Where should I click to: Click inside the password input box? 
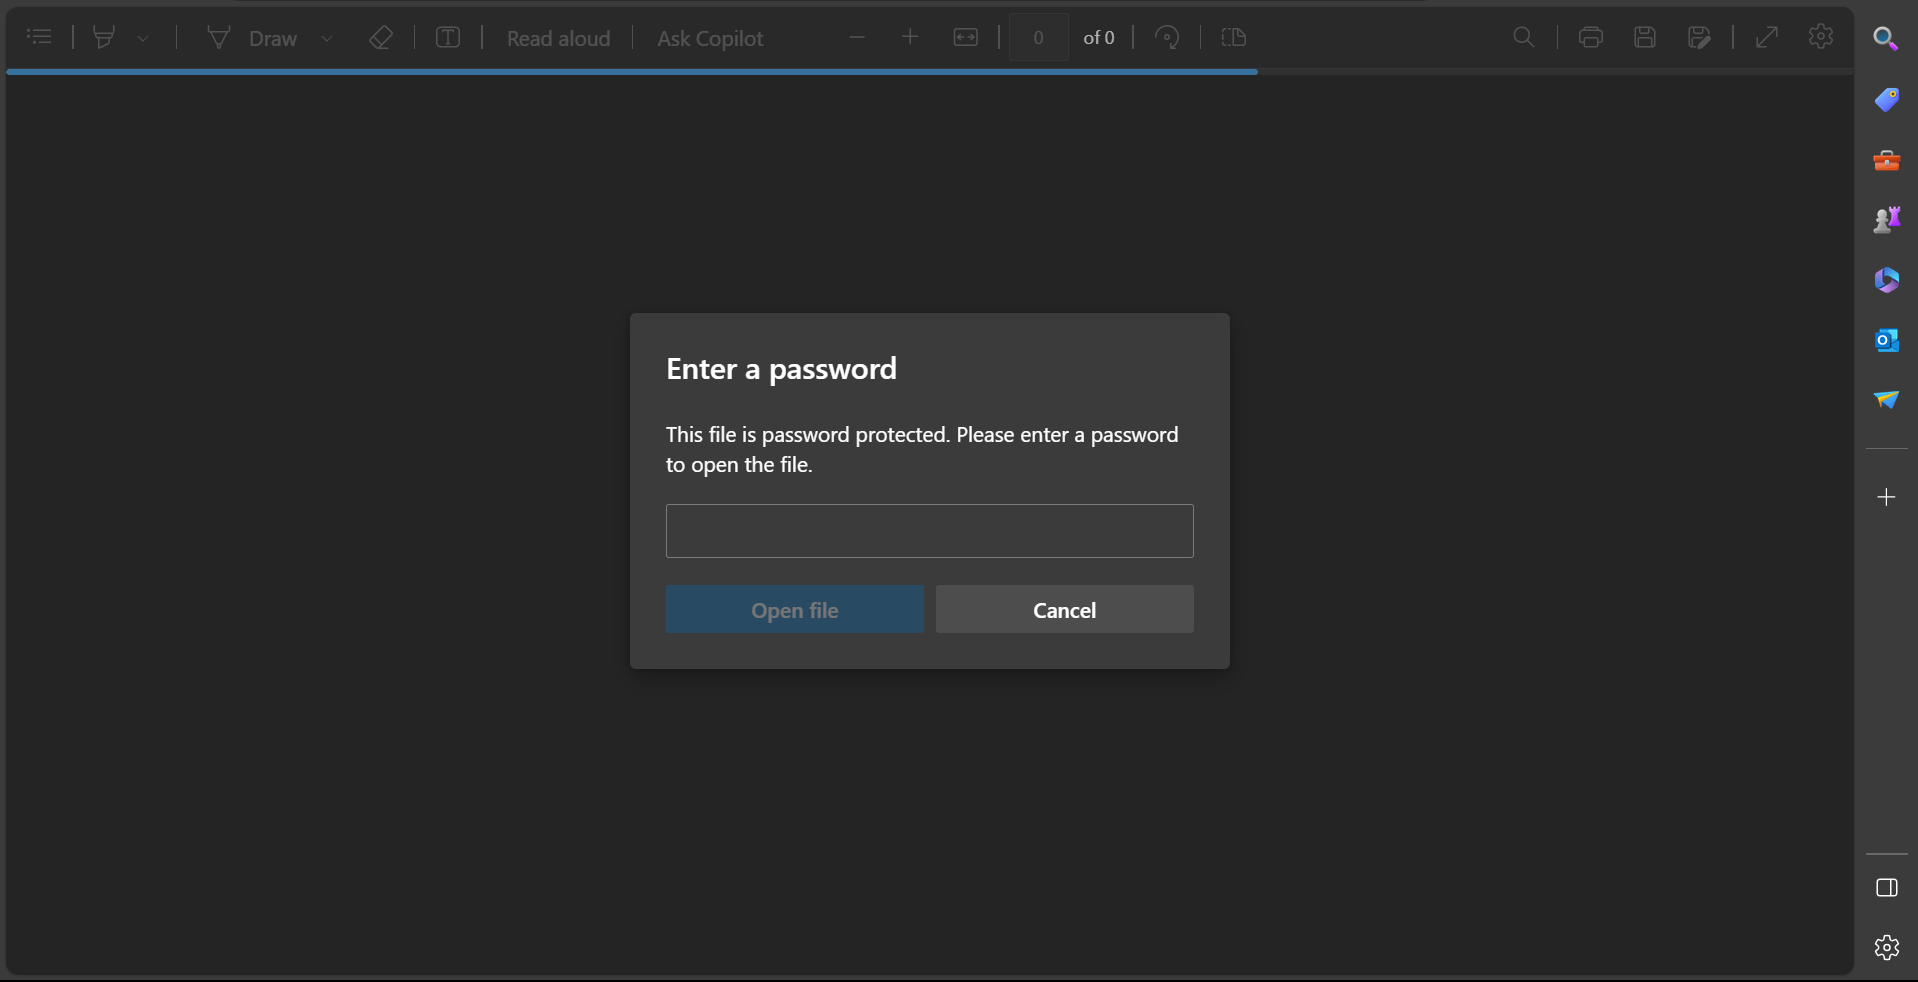click(929, 531)
